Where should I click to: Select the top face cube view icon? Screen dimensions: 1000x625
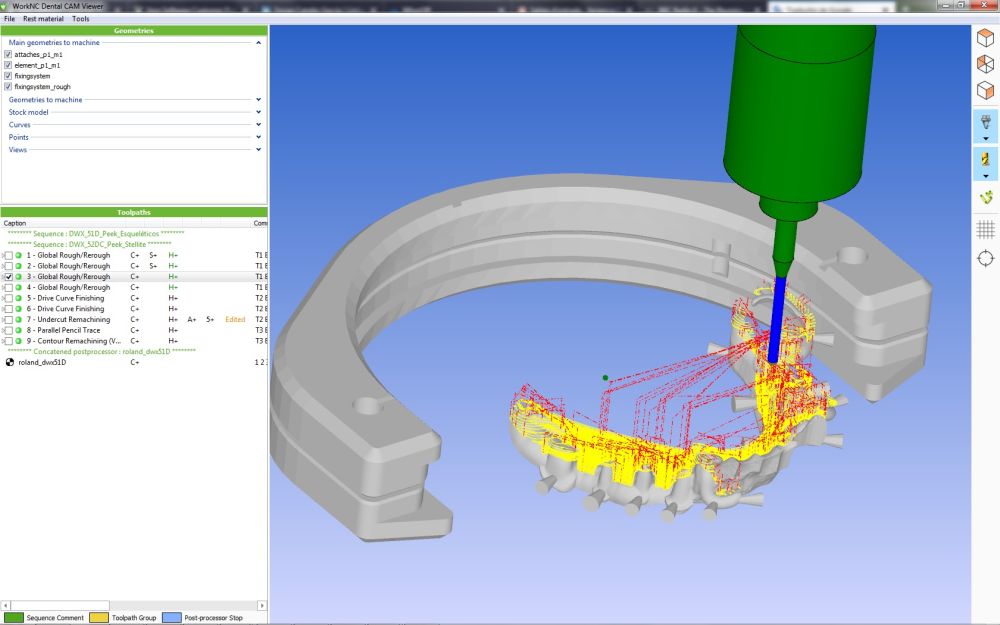click(985, 38)
